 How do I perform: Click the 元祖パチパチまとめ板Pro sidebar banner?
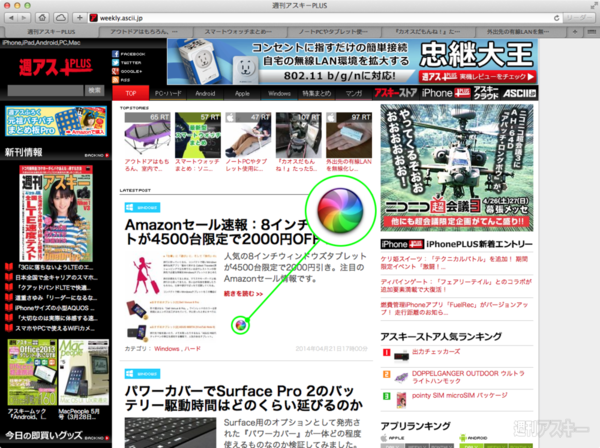click(56, 121)
